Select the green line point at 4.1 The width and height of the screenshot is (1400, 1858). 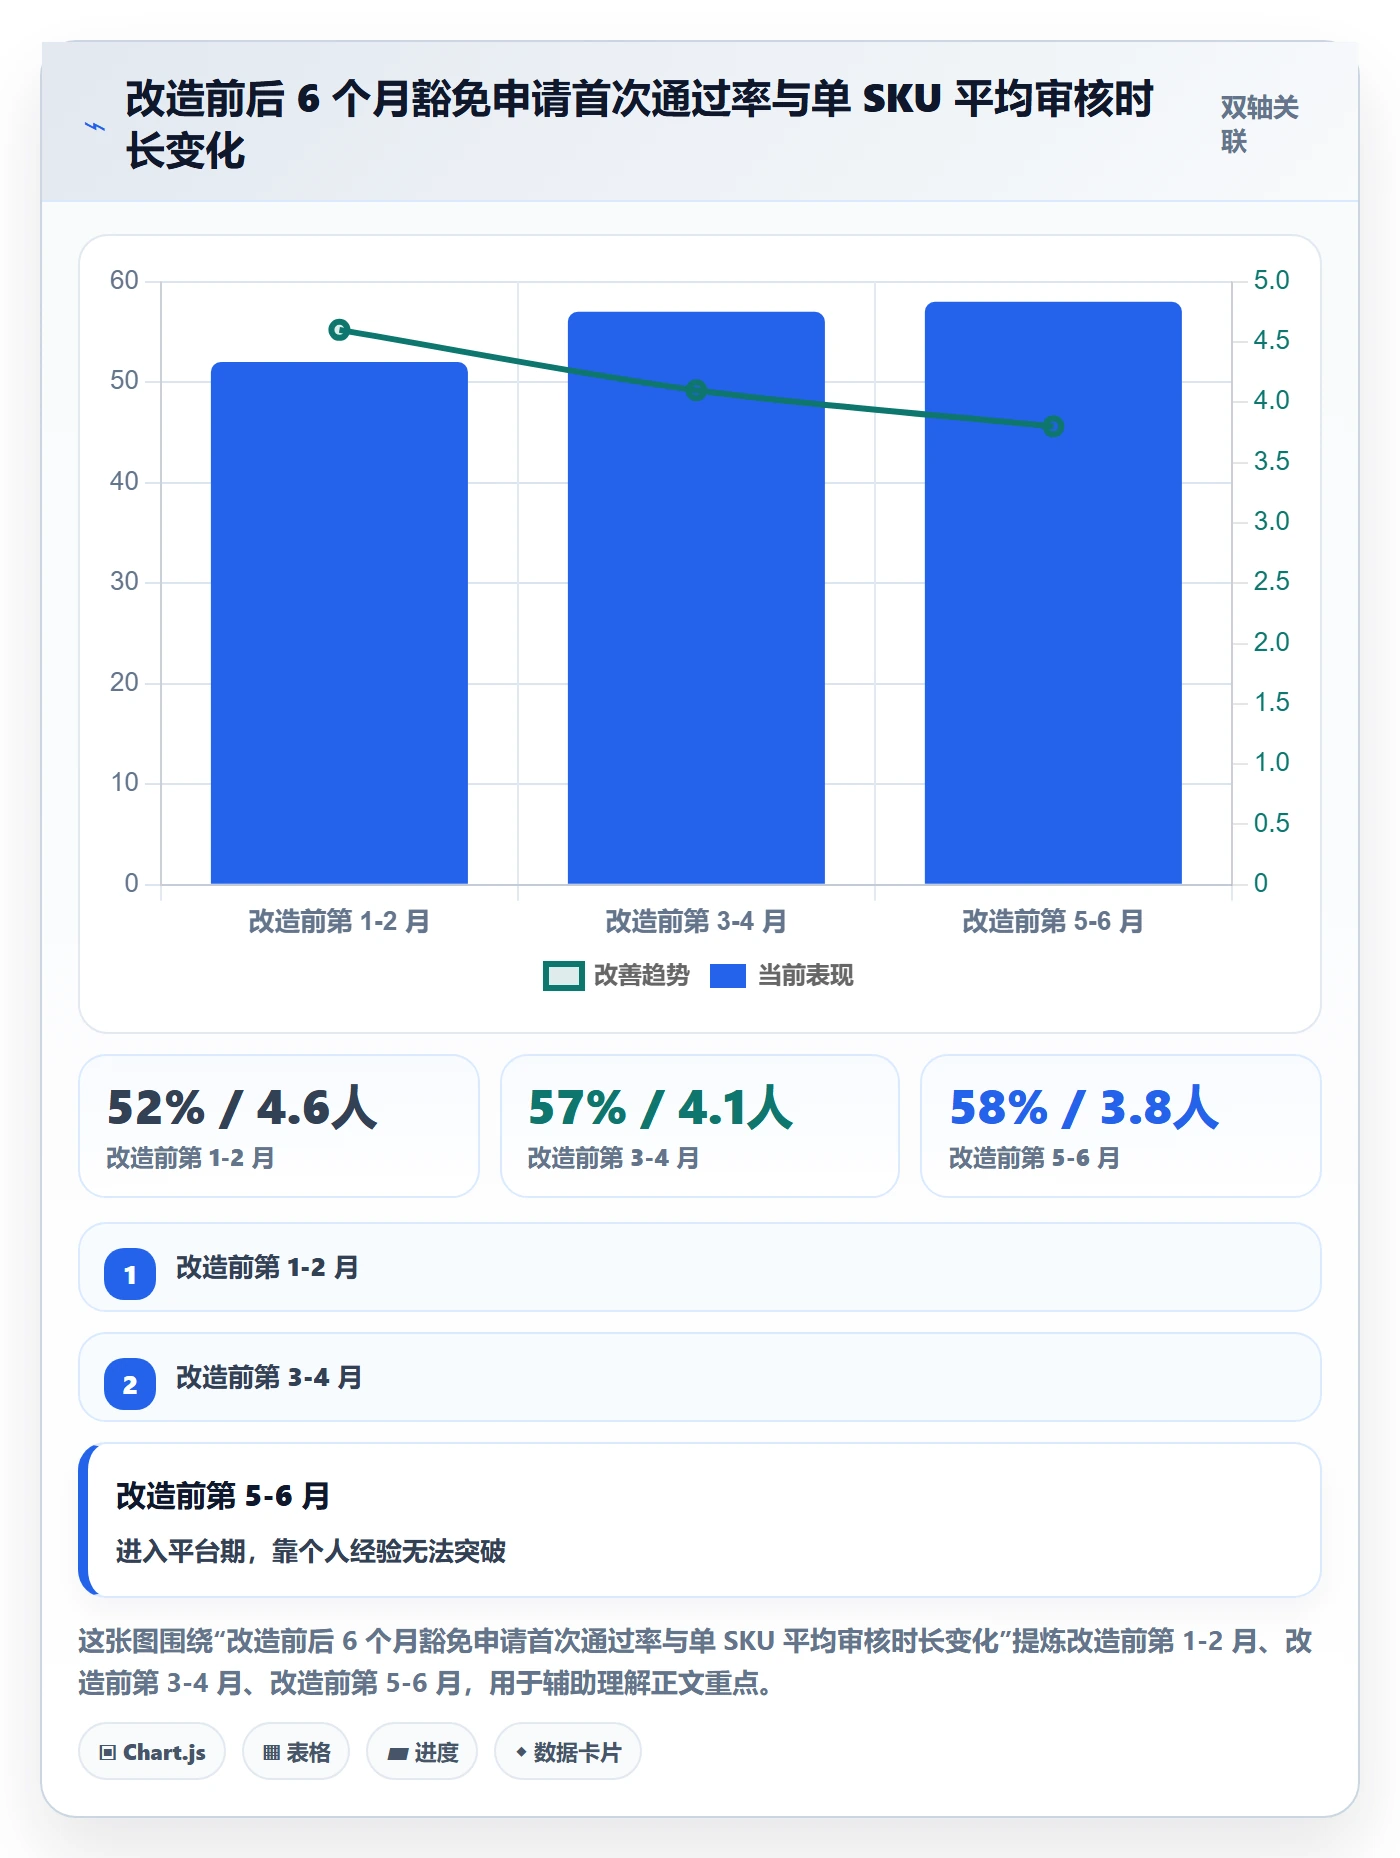(696, 390)
